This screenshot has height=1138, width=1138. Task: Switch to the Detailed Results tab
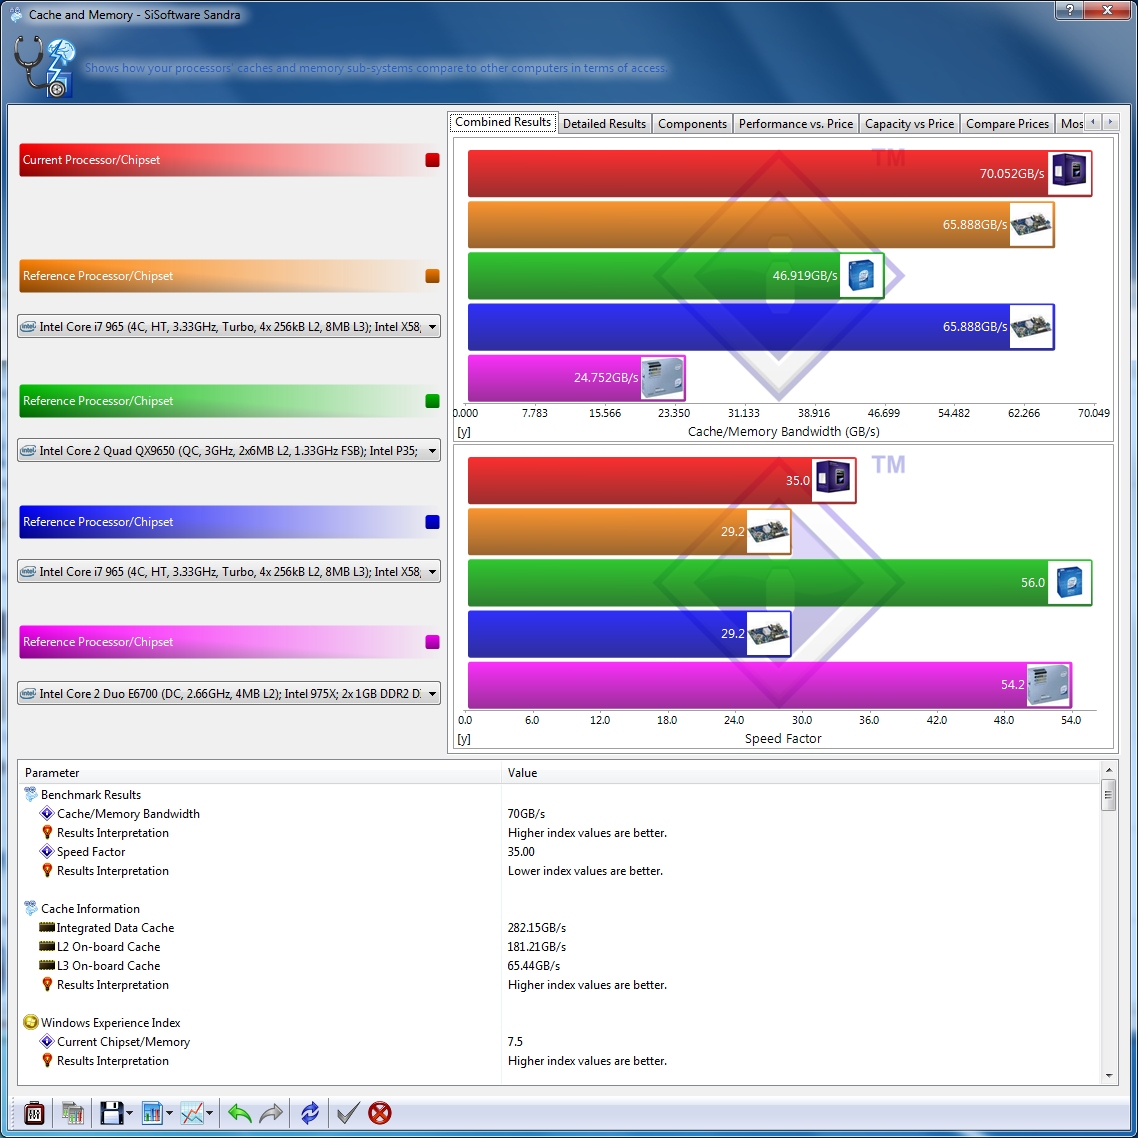pyautogui.click(x=604, y=123)
